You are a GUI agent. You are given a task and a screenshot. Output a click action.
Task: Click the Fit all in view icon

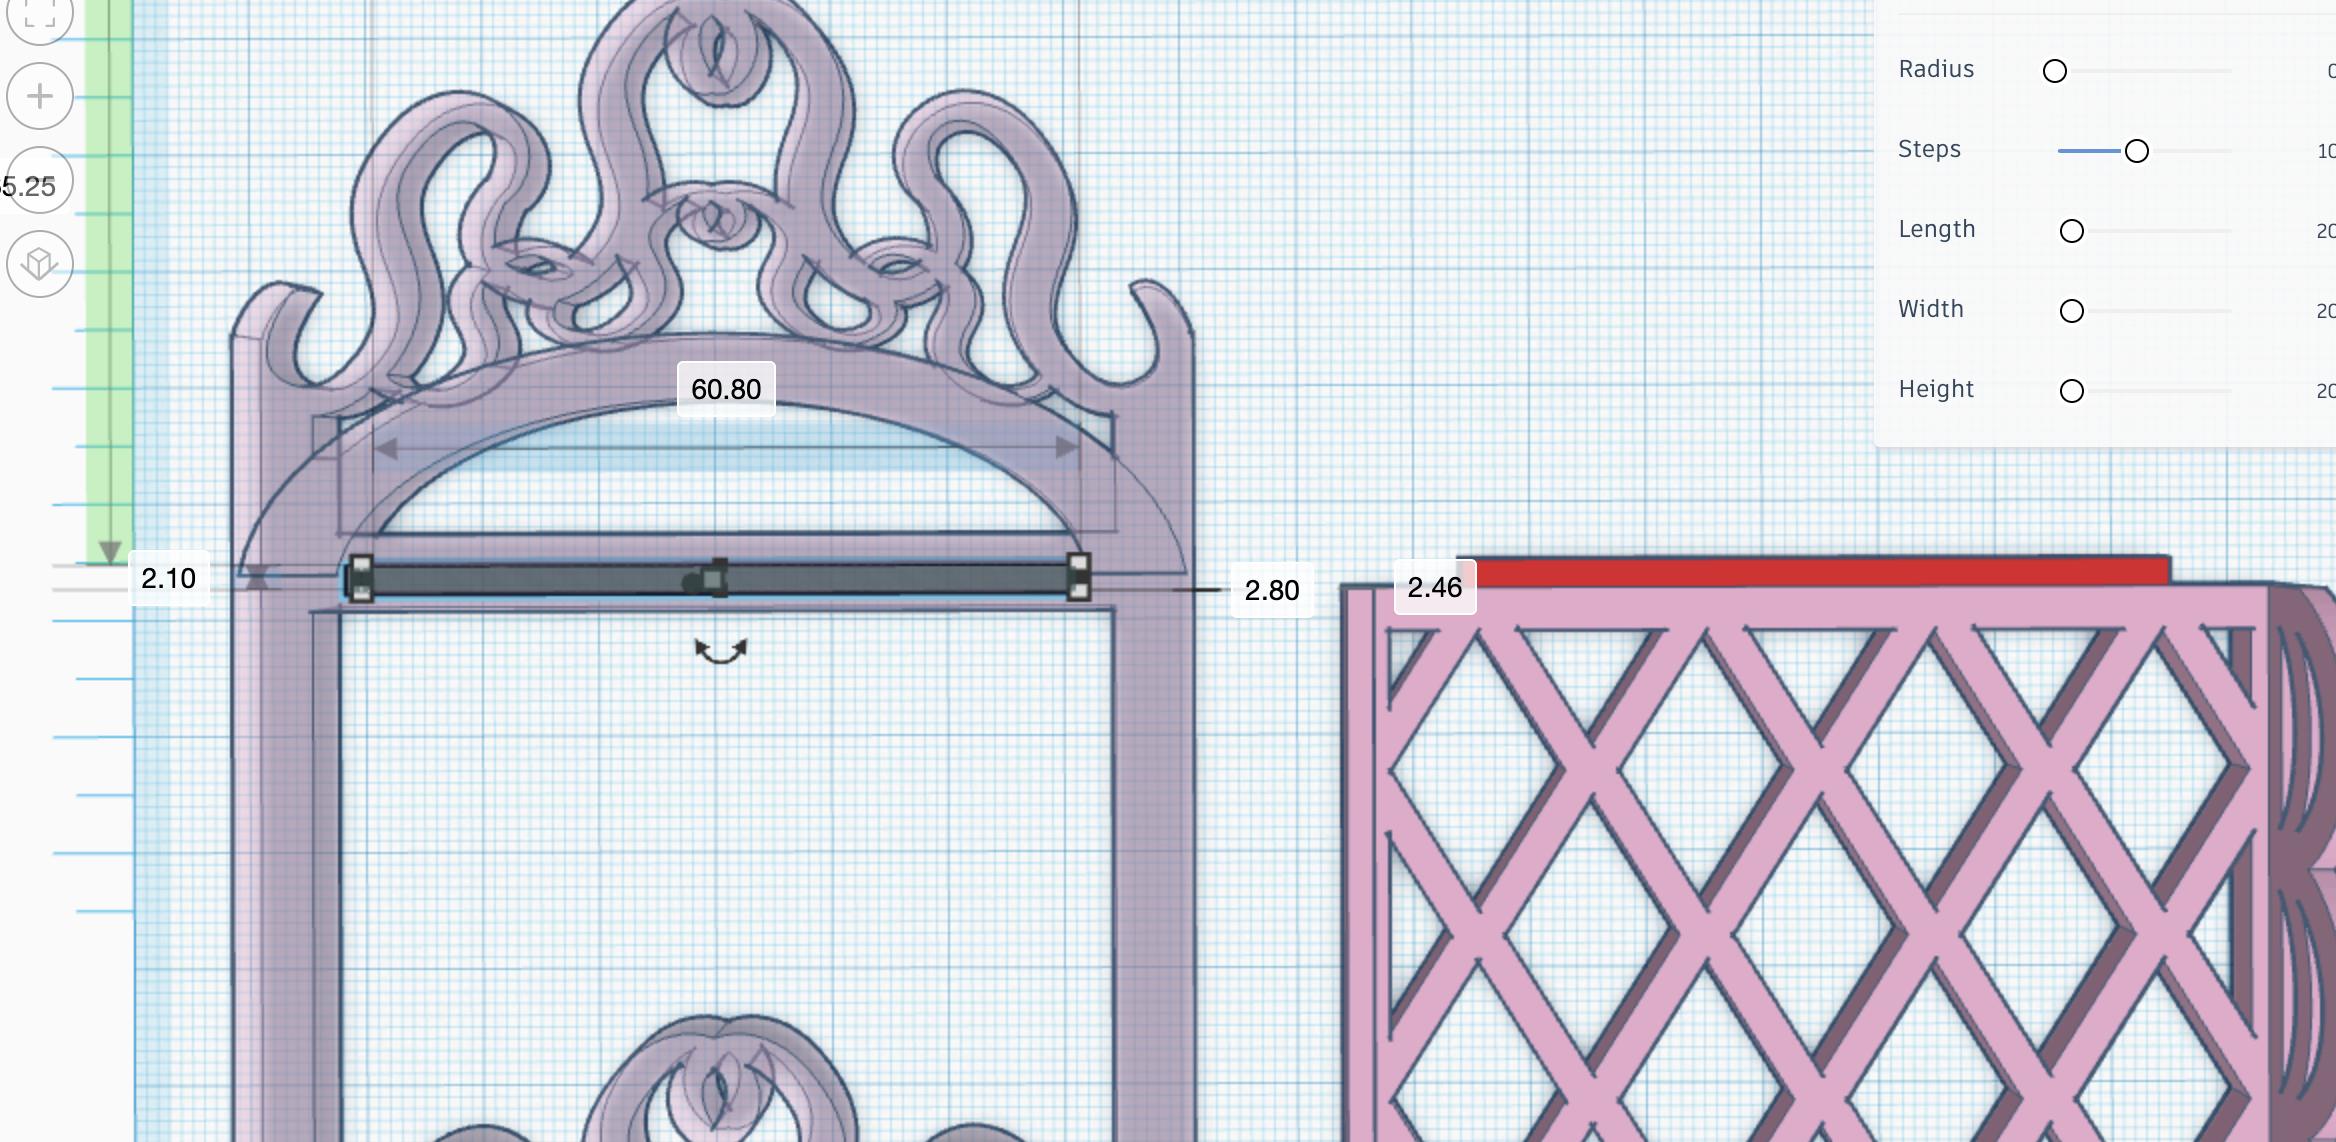[39, 14]
